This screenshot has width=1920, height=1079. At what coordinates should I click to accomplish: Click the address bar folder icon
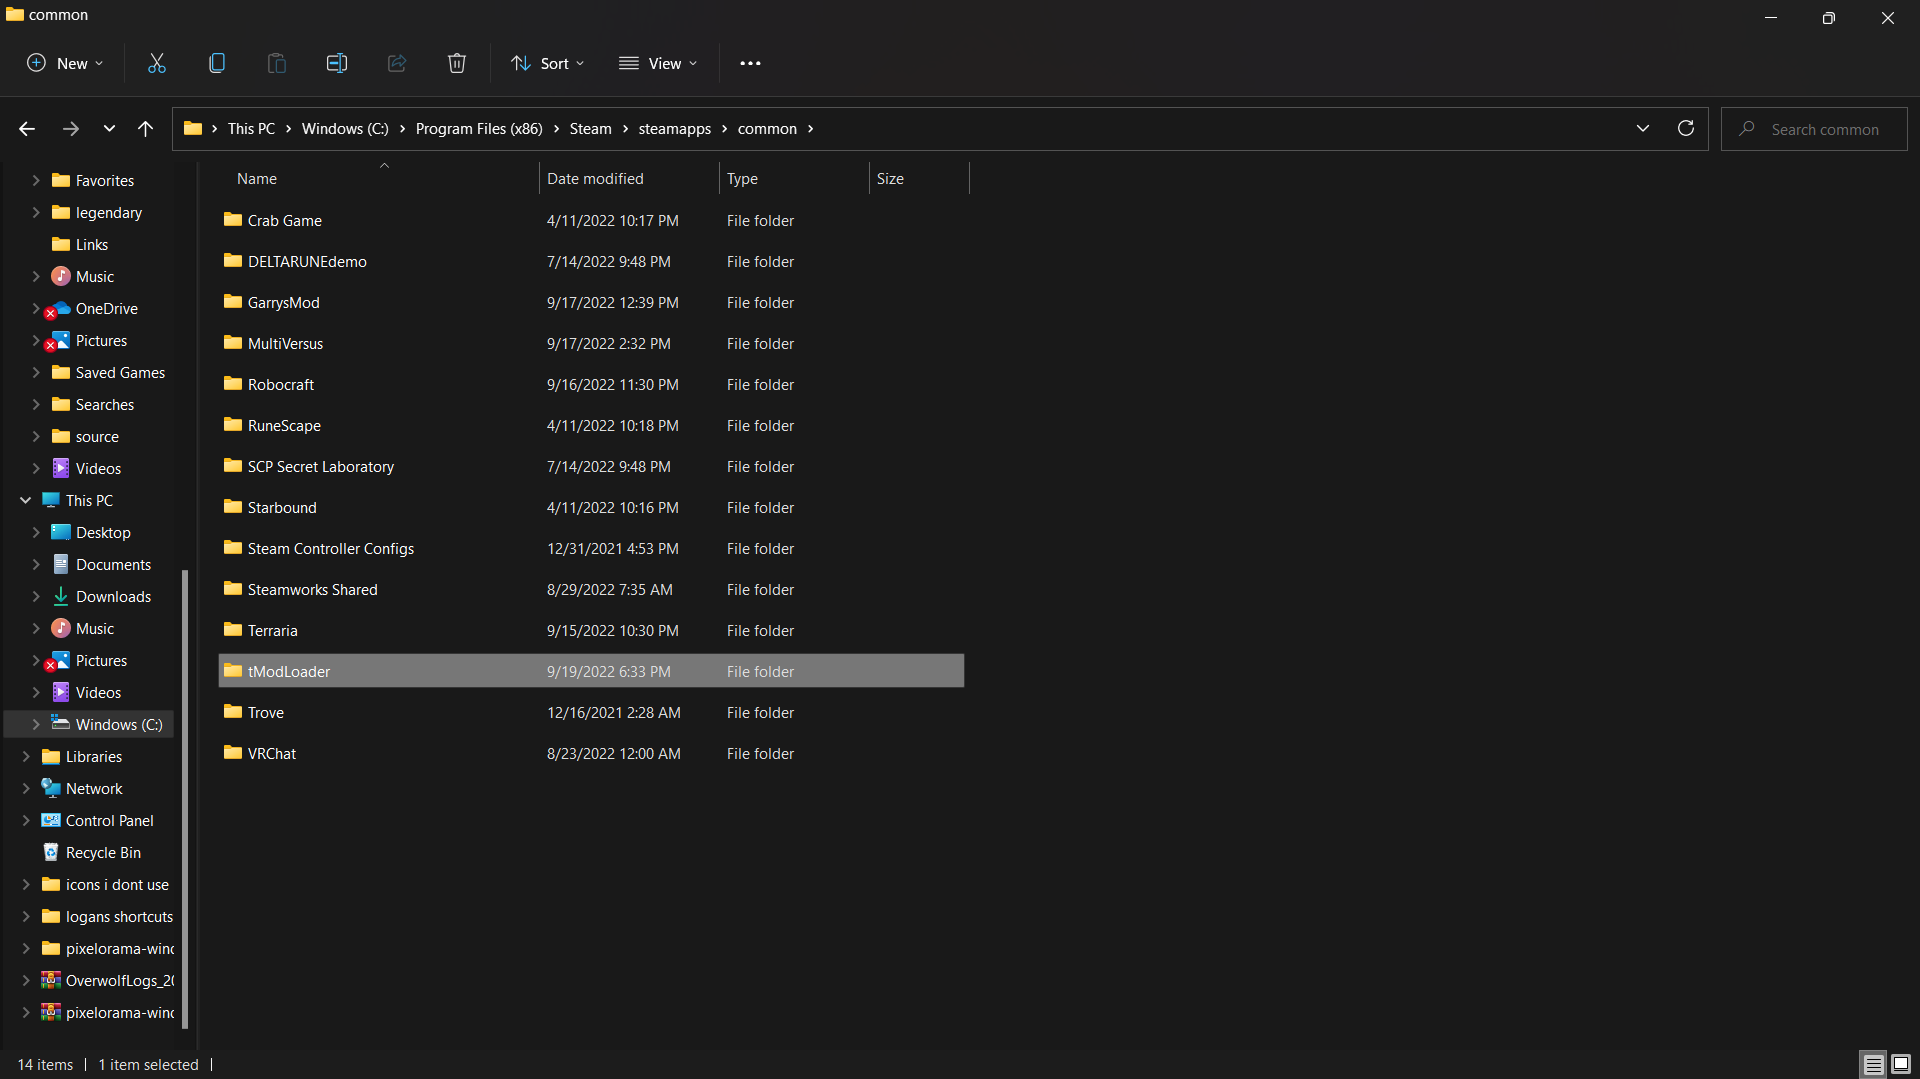pyautogui.click(x=193, y=128)
